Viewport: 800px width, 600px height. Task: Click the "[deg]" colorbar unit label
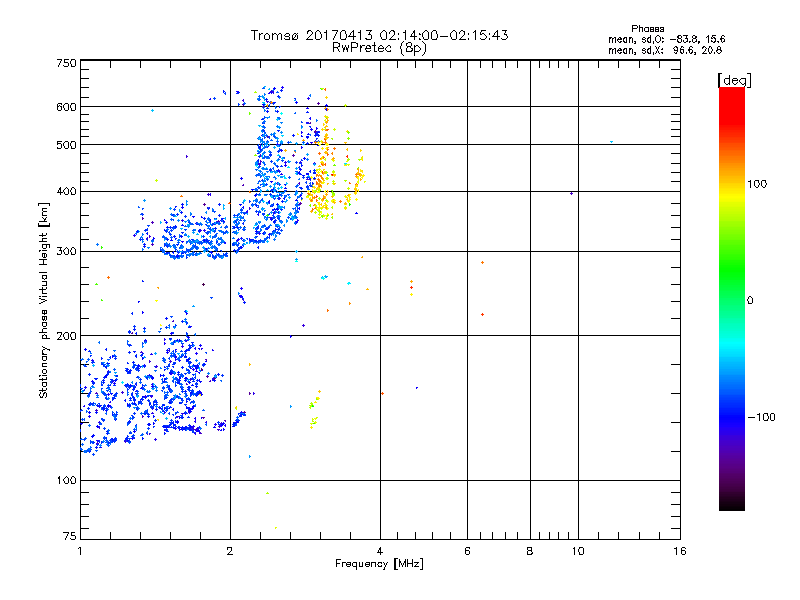[734, 80]
